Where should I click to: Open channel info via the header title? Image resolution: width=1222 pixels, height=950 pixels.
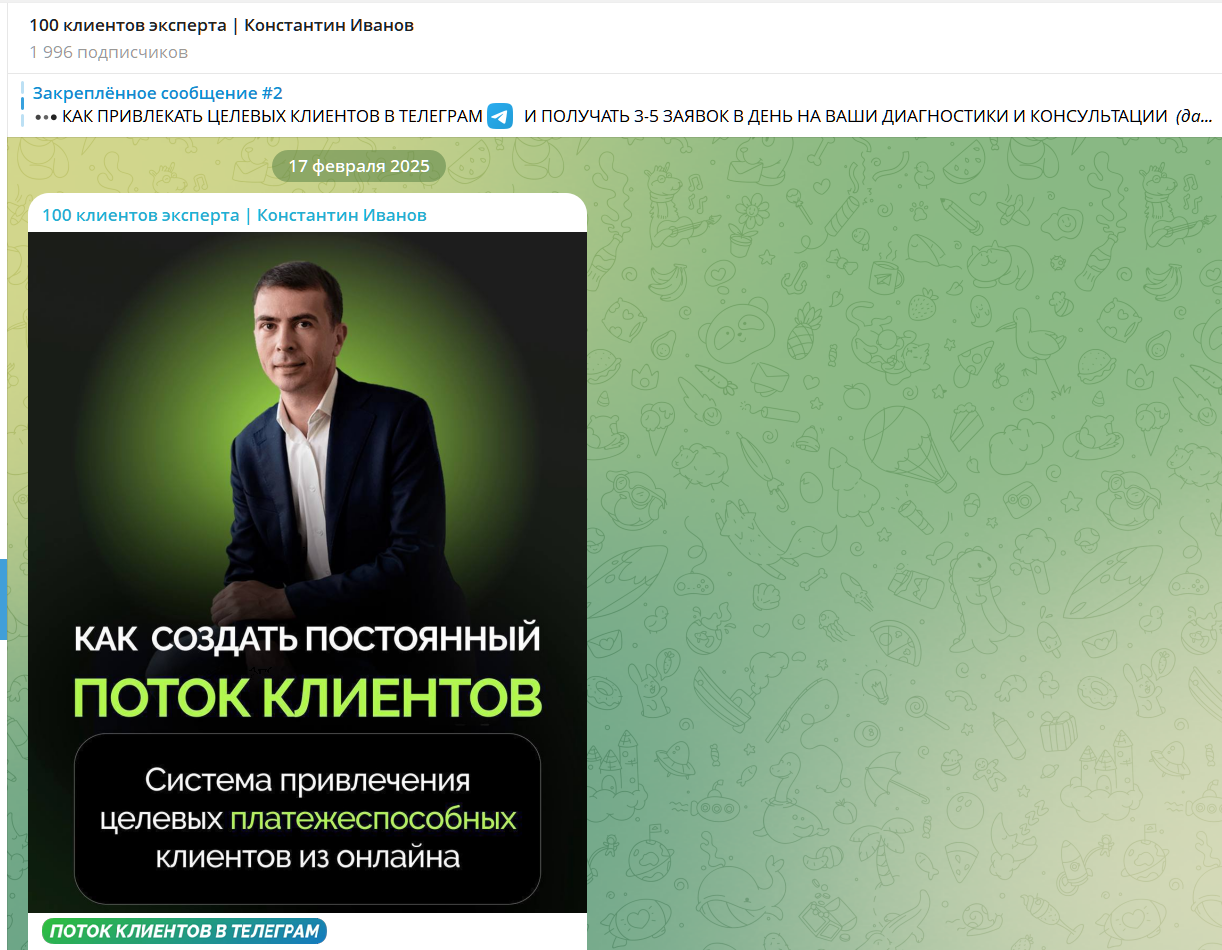tap(221, 26)
